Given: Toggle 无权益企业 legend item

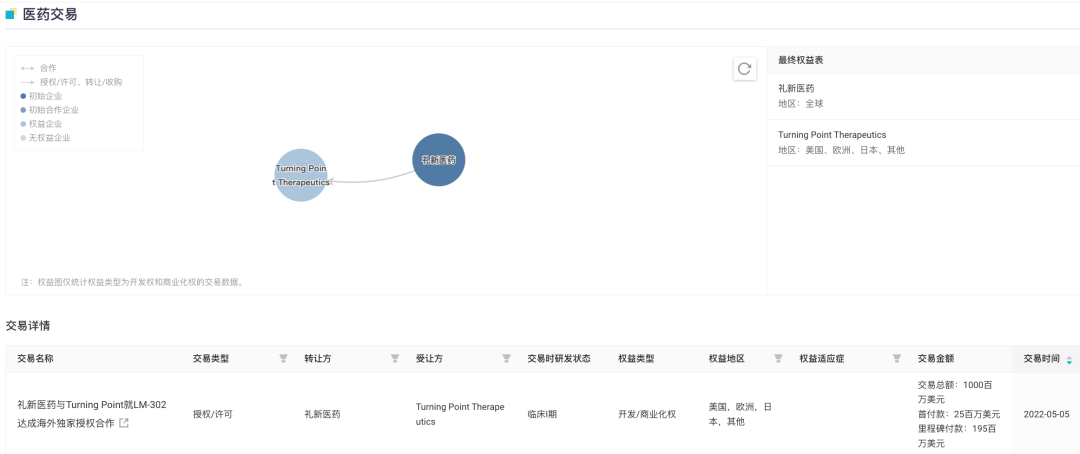Looking at the screenshot, I should pyautogui.click(x=45, y=138).
